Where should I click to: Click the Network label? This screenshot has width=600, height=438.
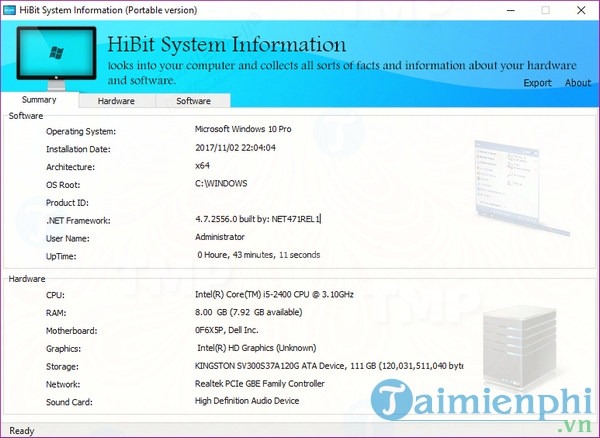click(x=63, y=384)
